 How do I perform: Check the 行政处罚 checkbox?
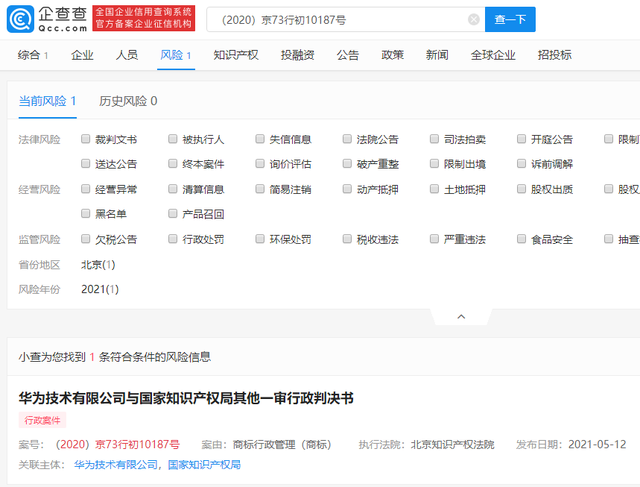[174, 239]
